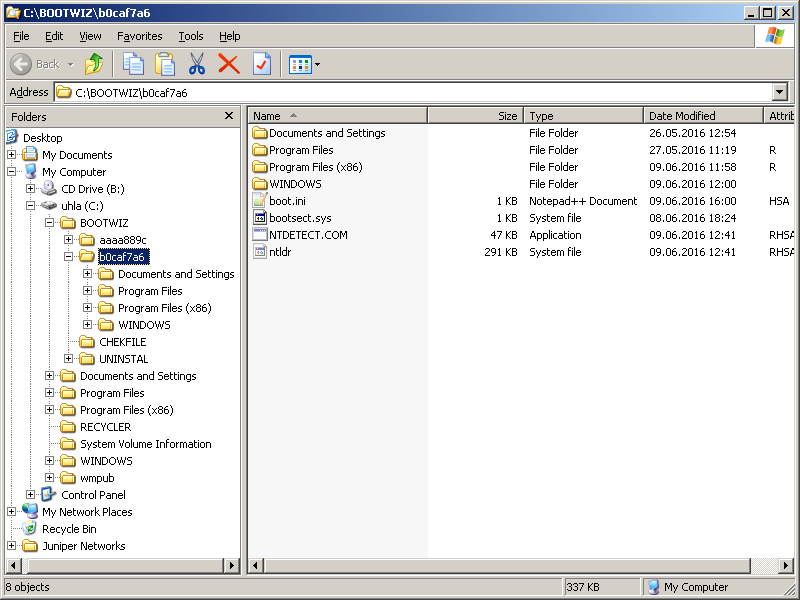Select Juniper Networks folder icon
This screenshot has width=800, height=600.
[30, 546]
